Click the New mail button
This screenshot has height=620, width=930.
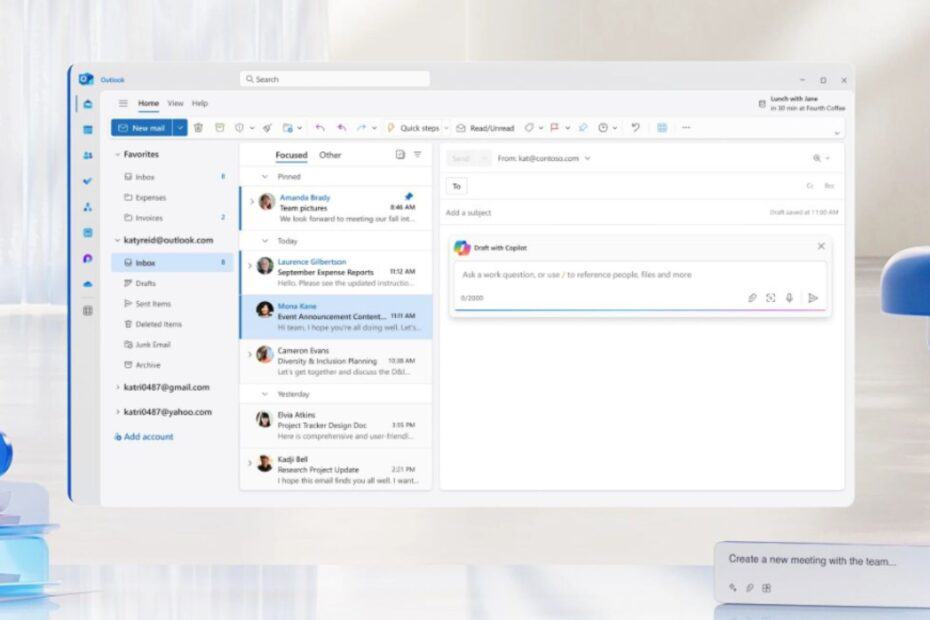click(141, 128)
